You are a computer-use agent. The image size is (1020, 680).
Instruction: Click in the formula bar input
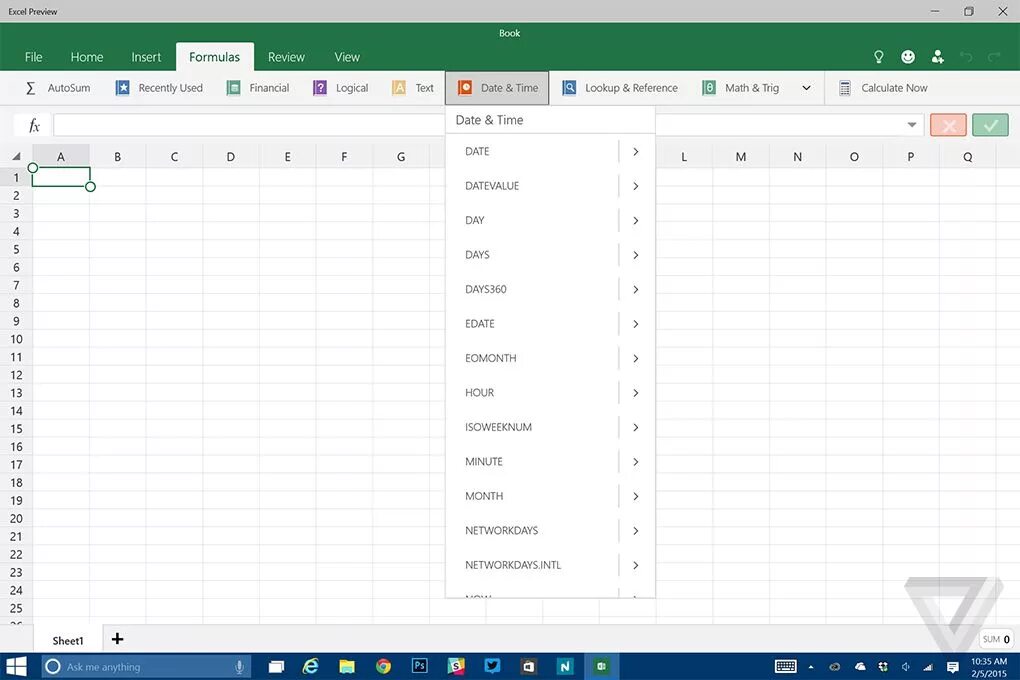pyautogui.click(x=248, y=125)
